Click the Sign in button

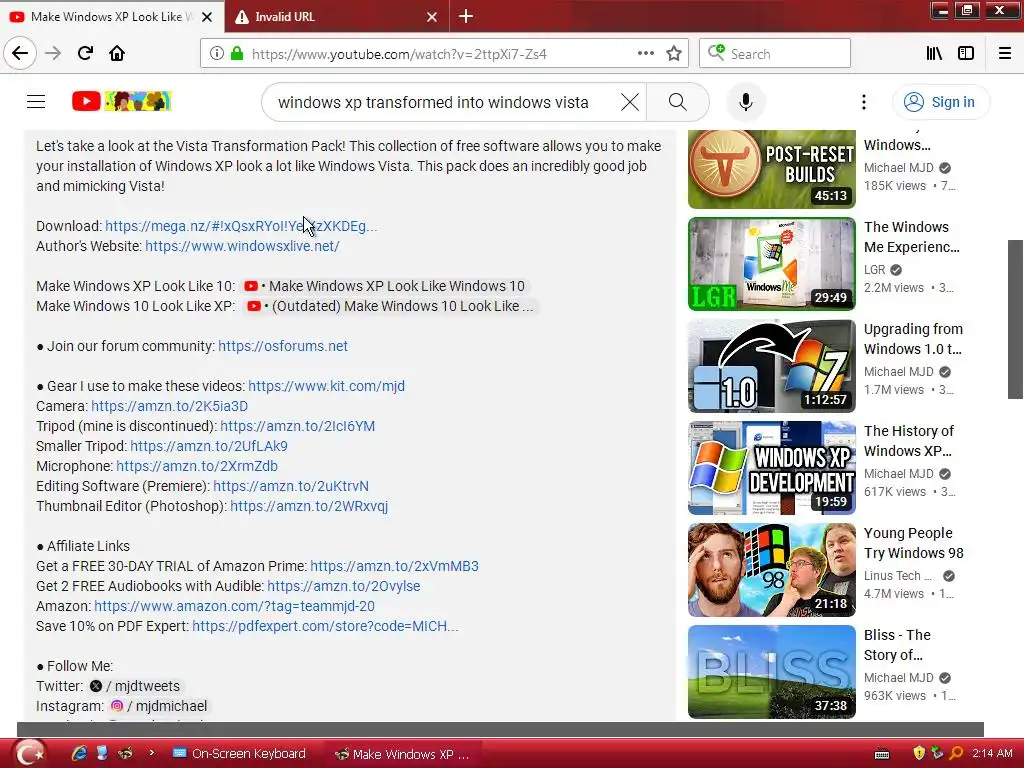tap(941, 102)
